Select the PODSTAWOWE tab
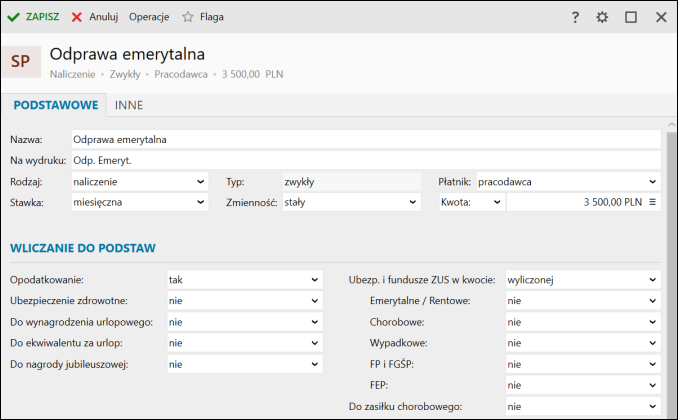 coord(56,105)
